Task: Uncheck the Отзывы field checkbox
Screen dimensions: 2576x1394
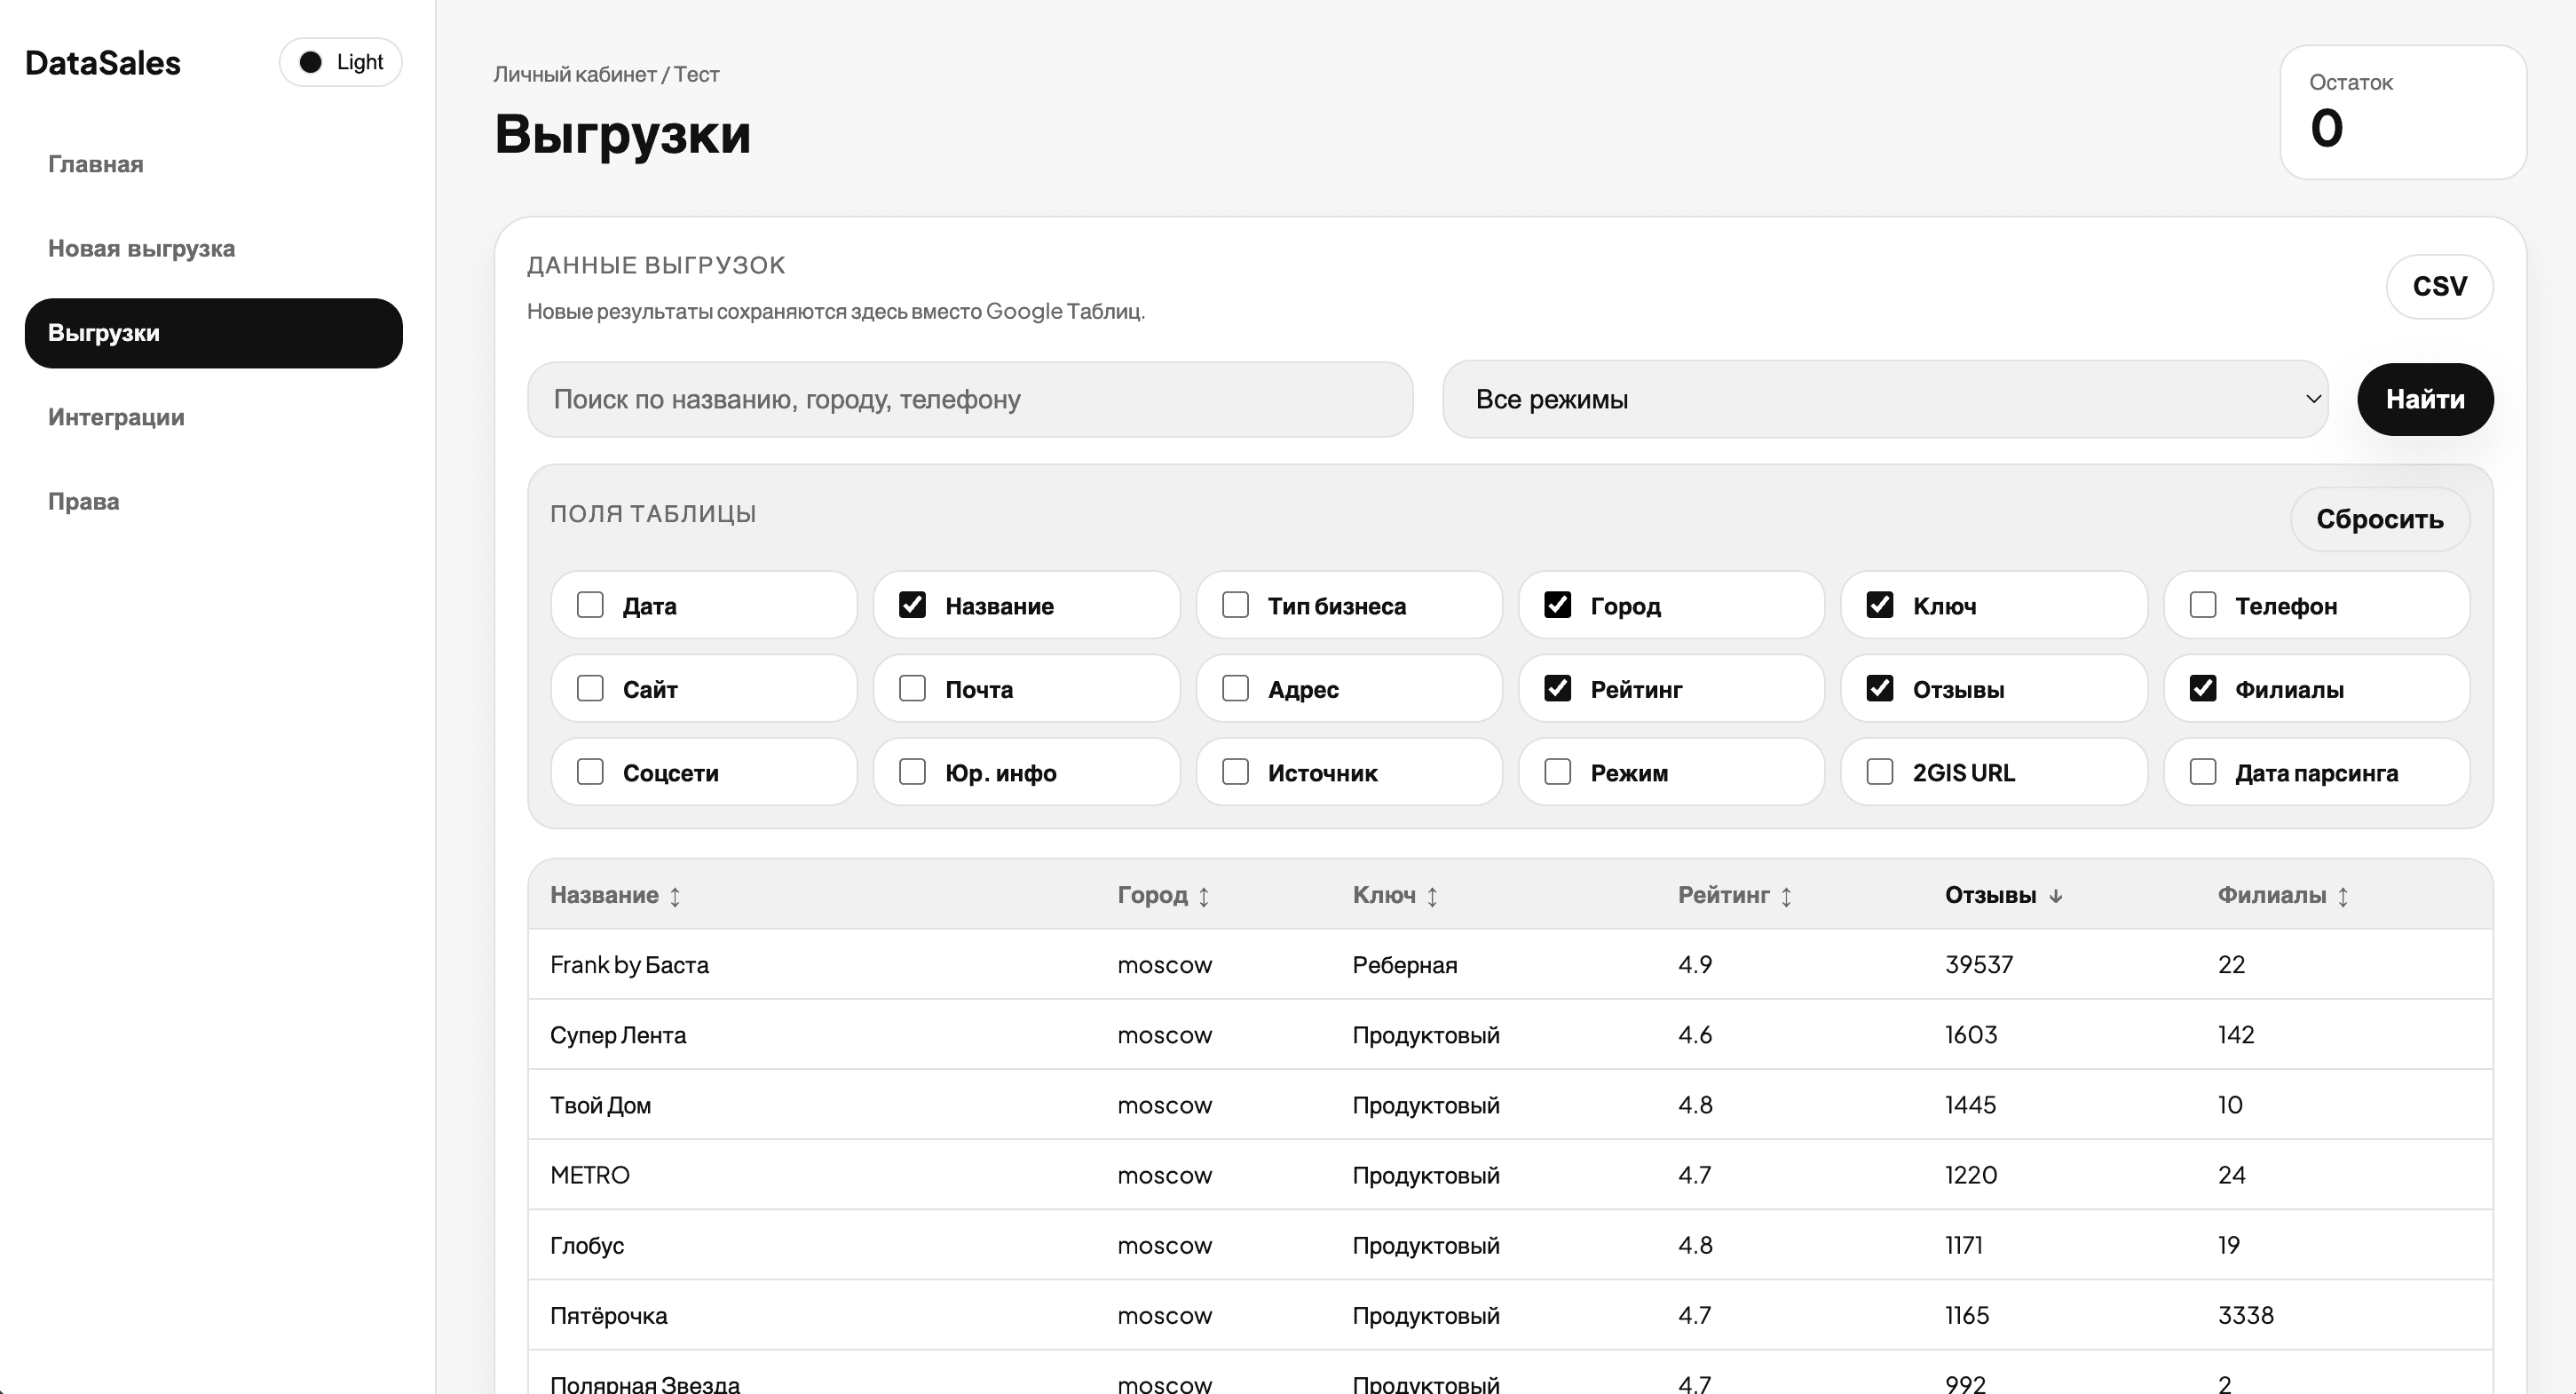Action: click(x=1880, y=688)
